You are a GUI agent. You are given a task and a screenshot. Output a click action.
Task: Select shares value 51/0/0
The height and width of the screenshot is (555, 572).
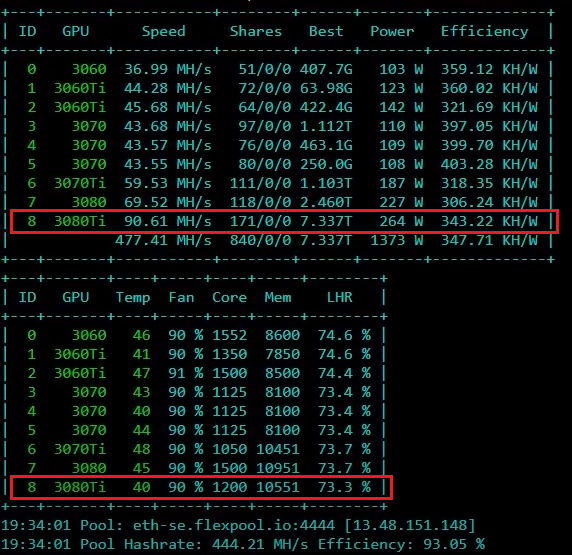(x=265, y=69)
